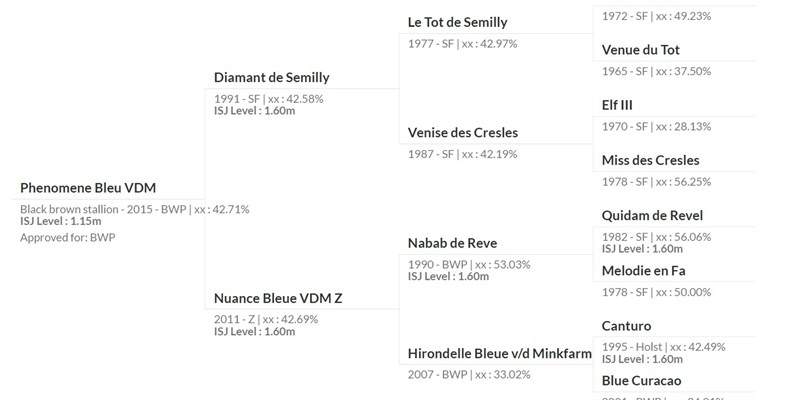Click Canturo's 1995 - Holst details line
Image resolution: width=800 pixels, height=400 pixels.
[x=663, y=347]
